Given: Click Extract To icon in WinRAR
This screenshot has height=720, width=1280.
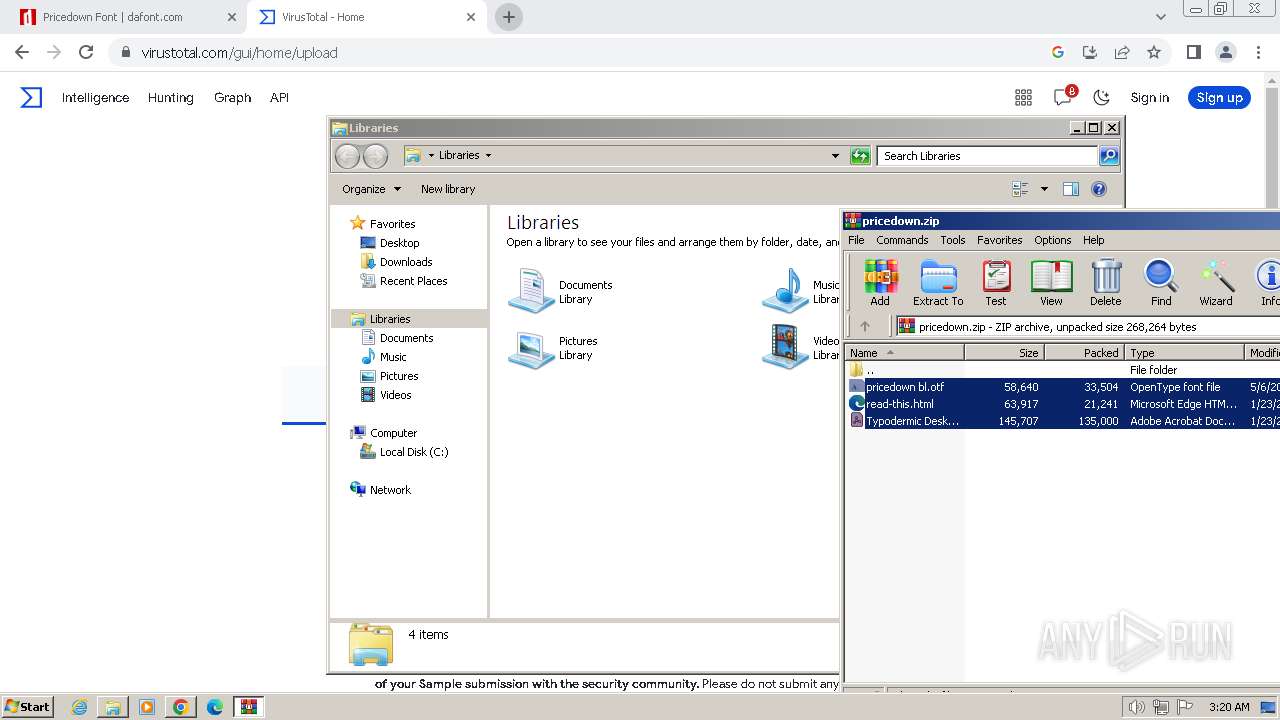Looking at the screenshot, I should (938, 282).
